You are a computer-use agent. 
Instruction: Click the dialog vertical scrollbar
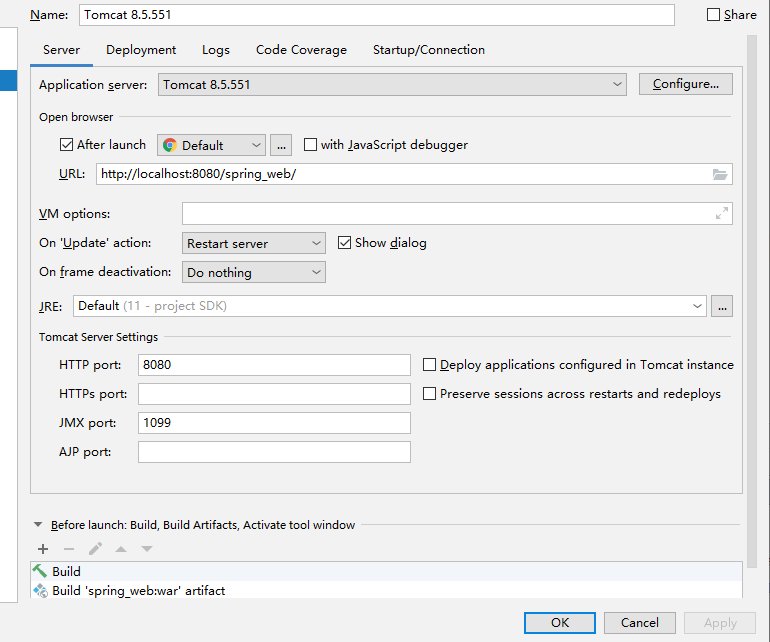(752, 302)
